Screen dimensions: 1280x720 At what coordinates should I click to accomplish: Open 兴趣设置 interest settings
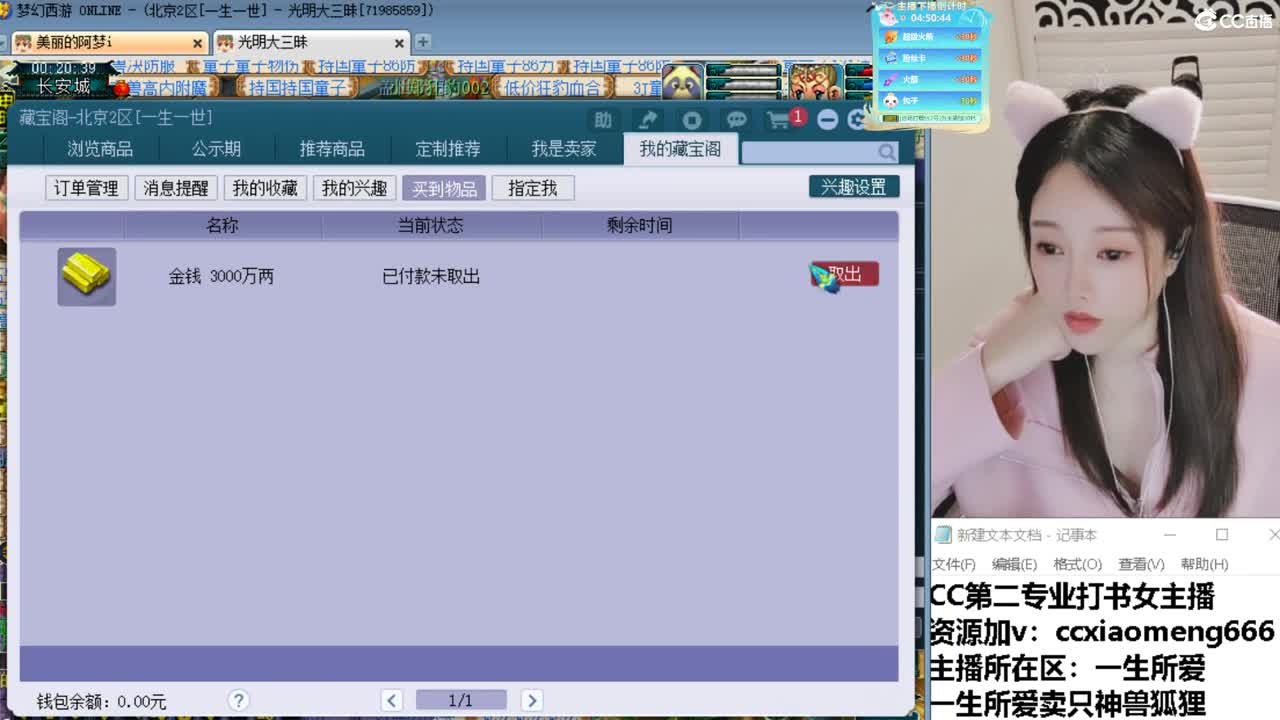point(853,186)
